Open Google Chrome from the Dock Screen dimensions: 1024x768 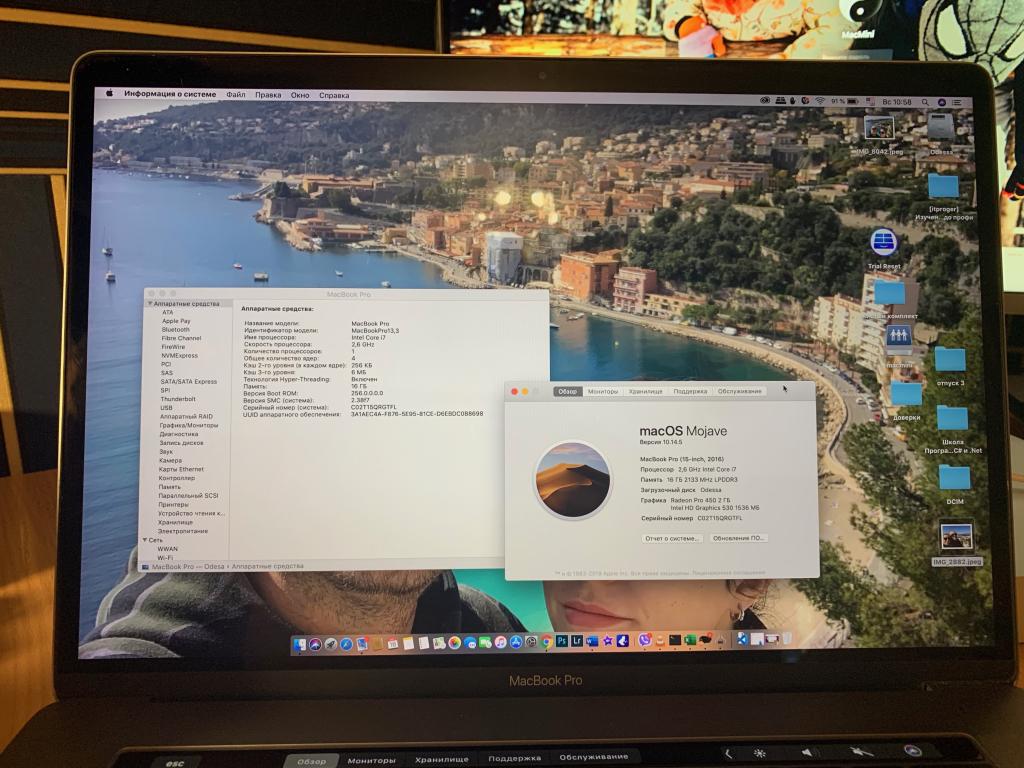[x=547, y=643]
